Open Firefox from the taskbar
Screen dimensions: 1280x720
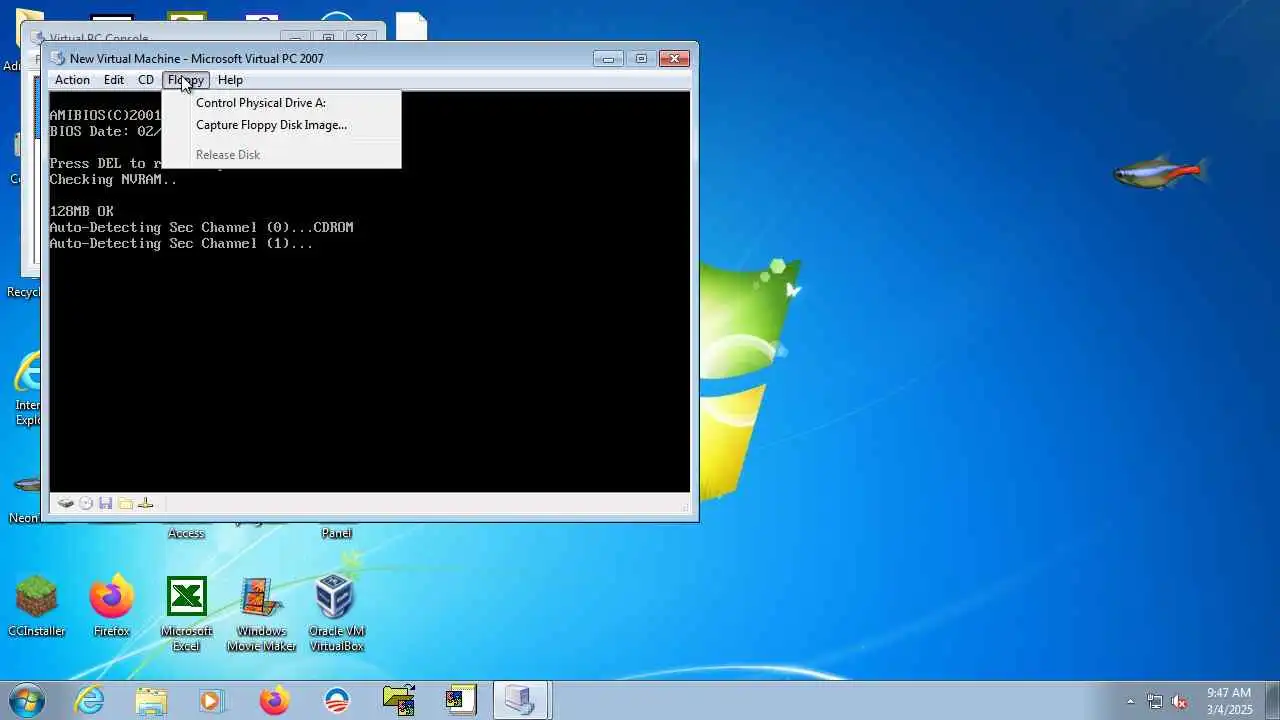tap(274, 700)
